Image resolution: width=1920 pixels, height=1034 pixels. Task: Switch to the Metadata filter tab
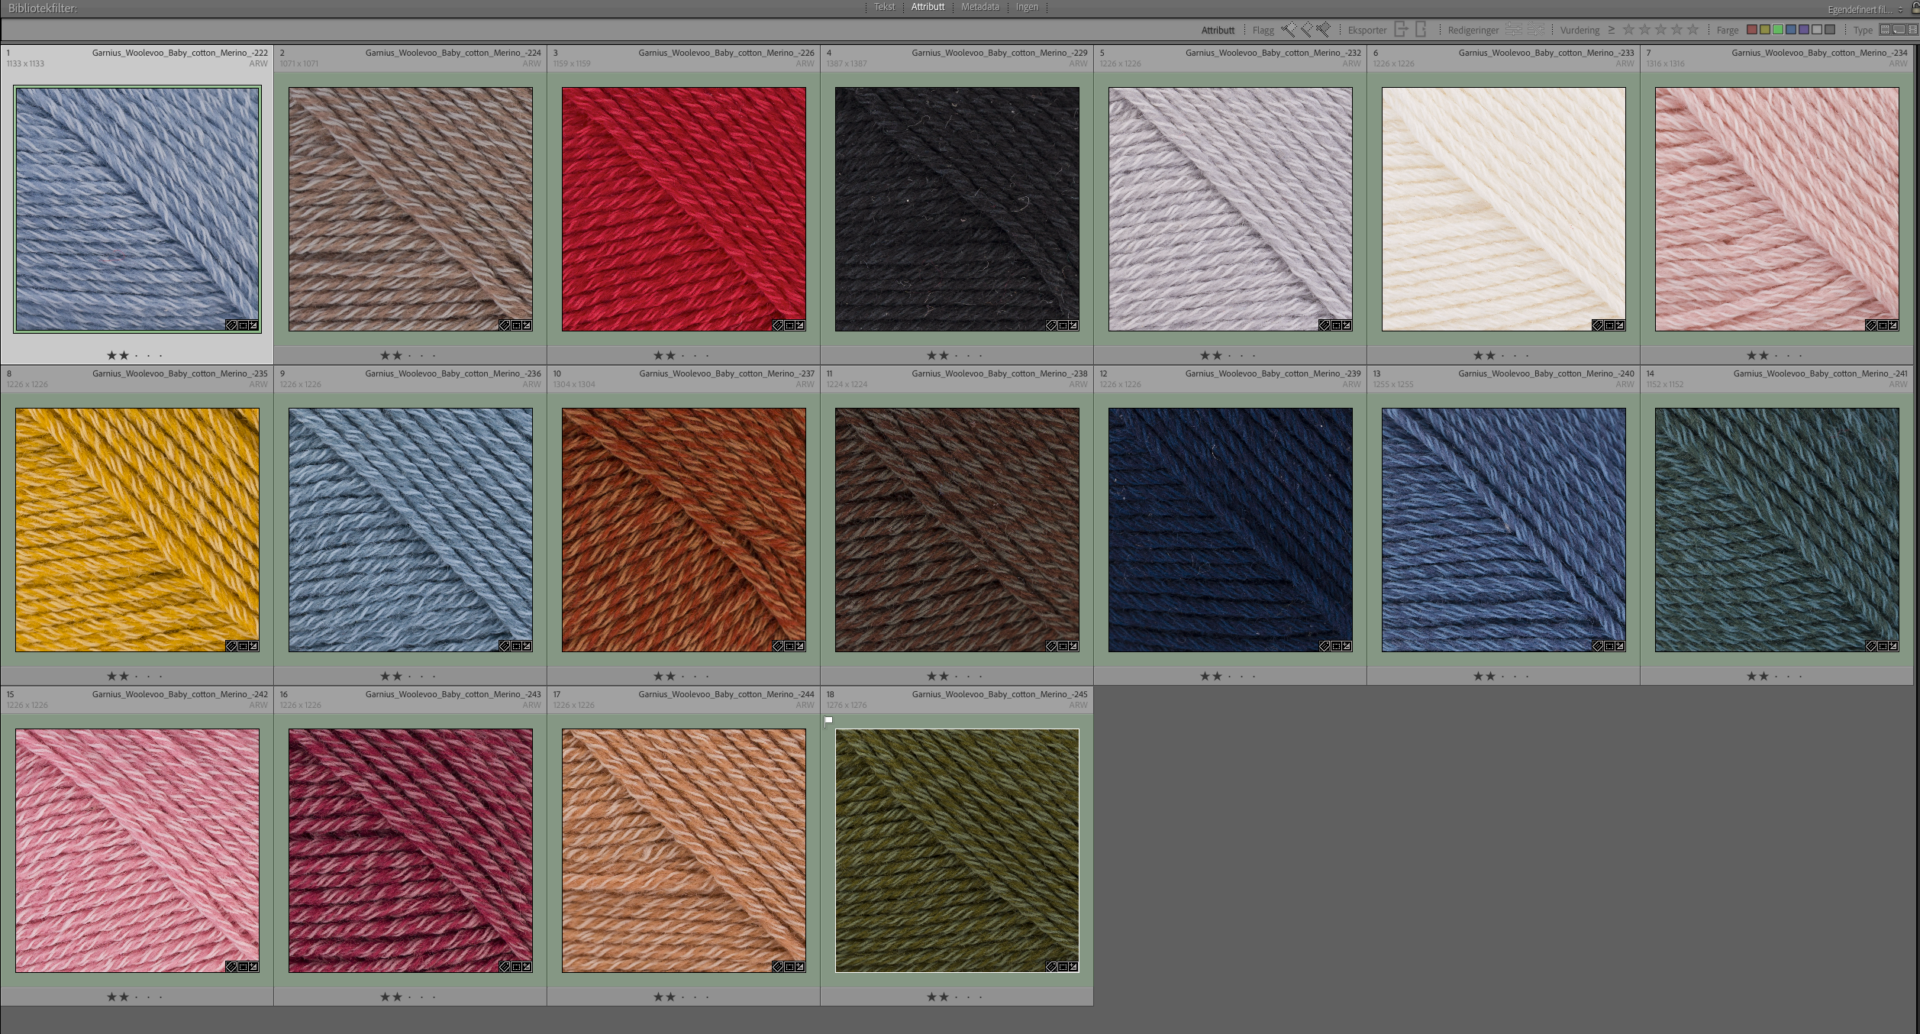(x=979, y=7)
